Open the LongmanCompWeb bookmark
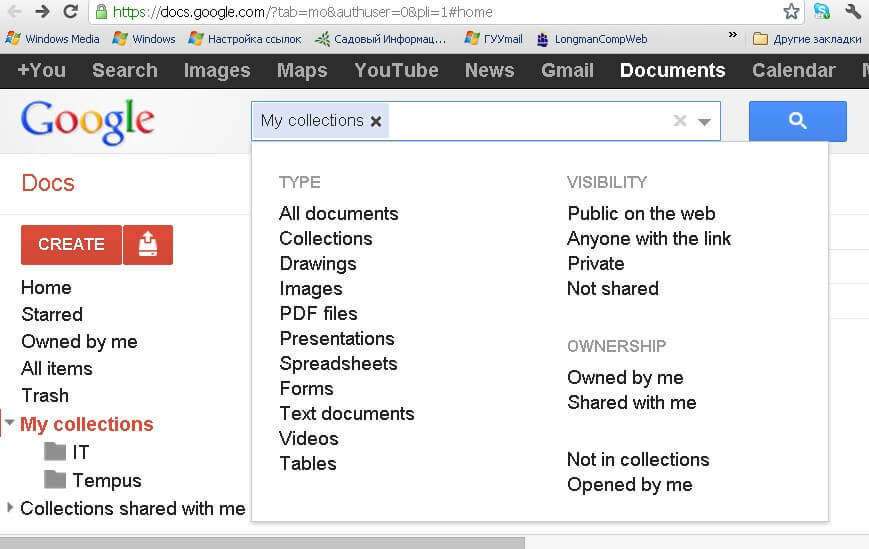Image resolution: width=869 pixels, height=549 pixels. coord(592,39)
